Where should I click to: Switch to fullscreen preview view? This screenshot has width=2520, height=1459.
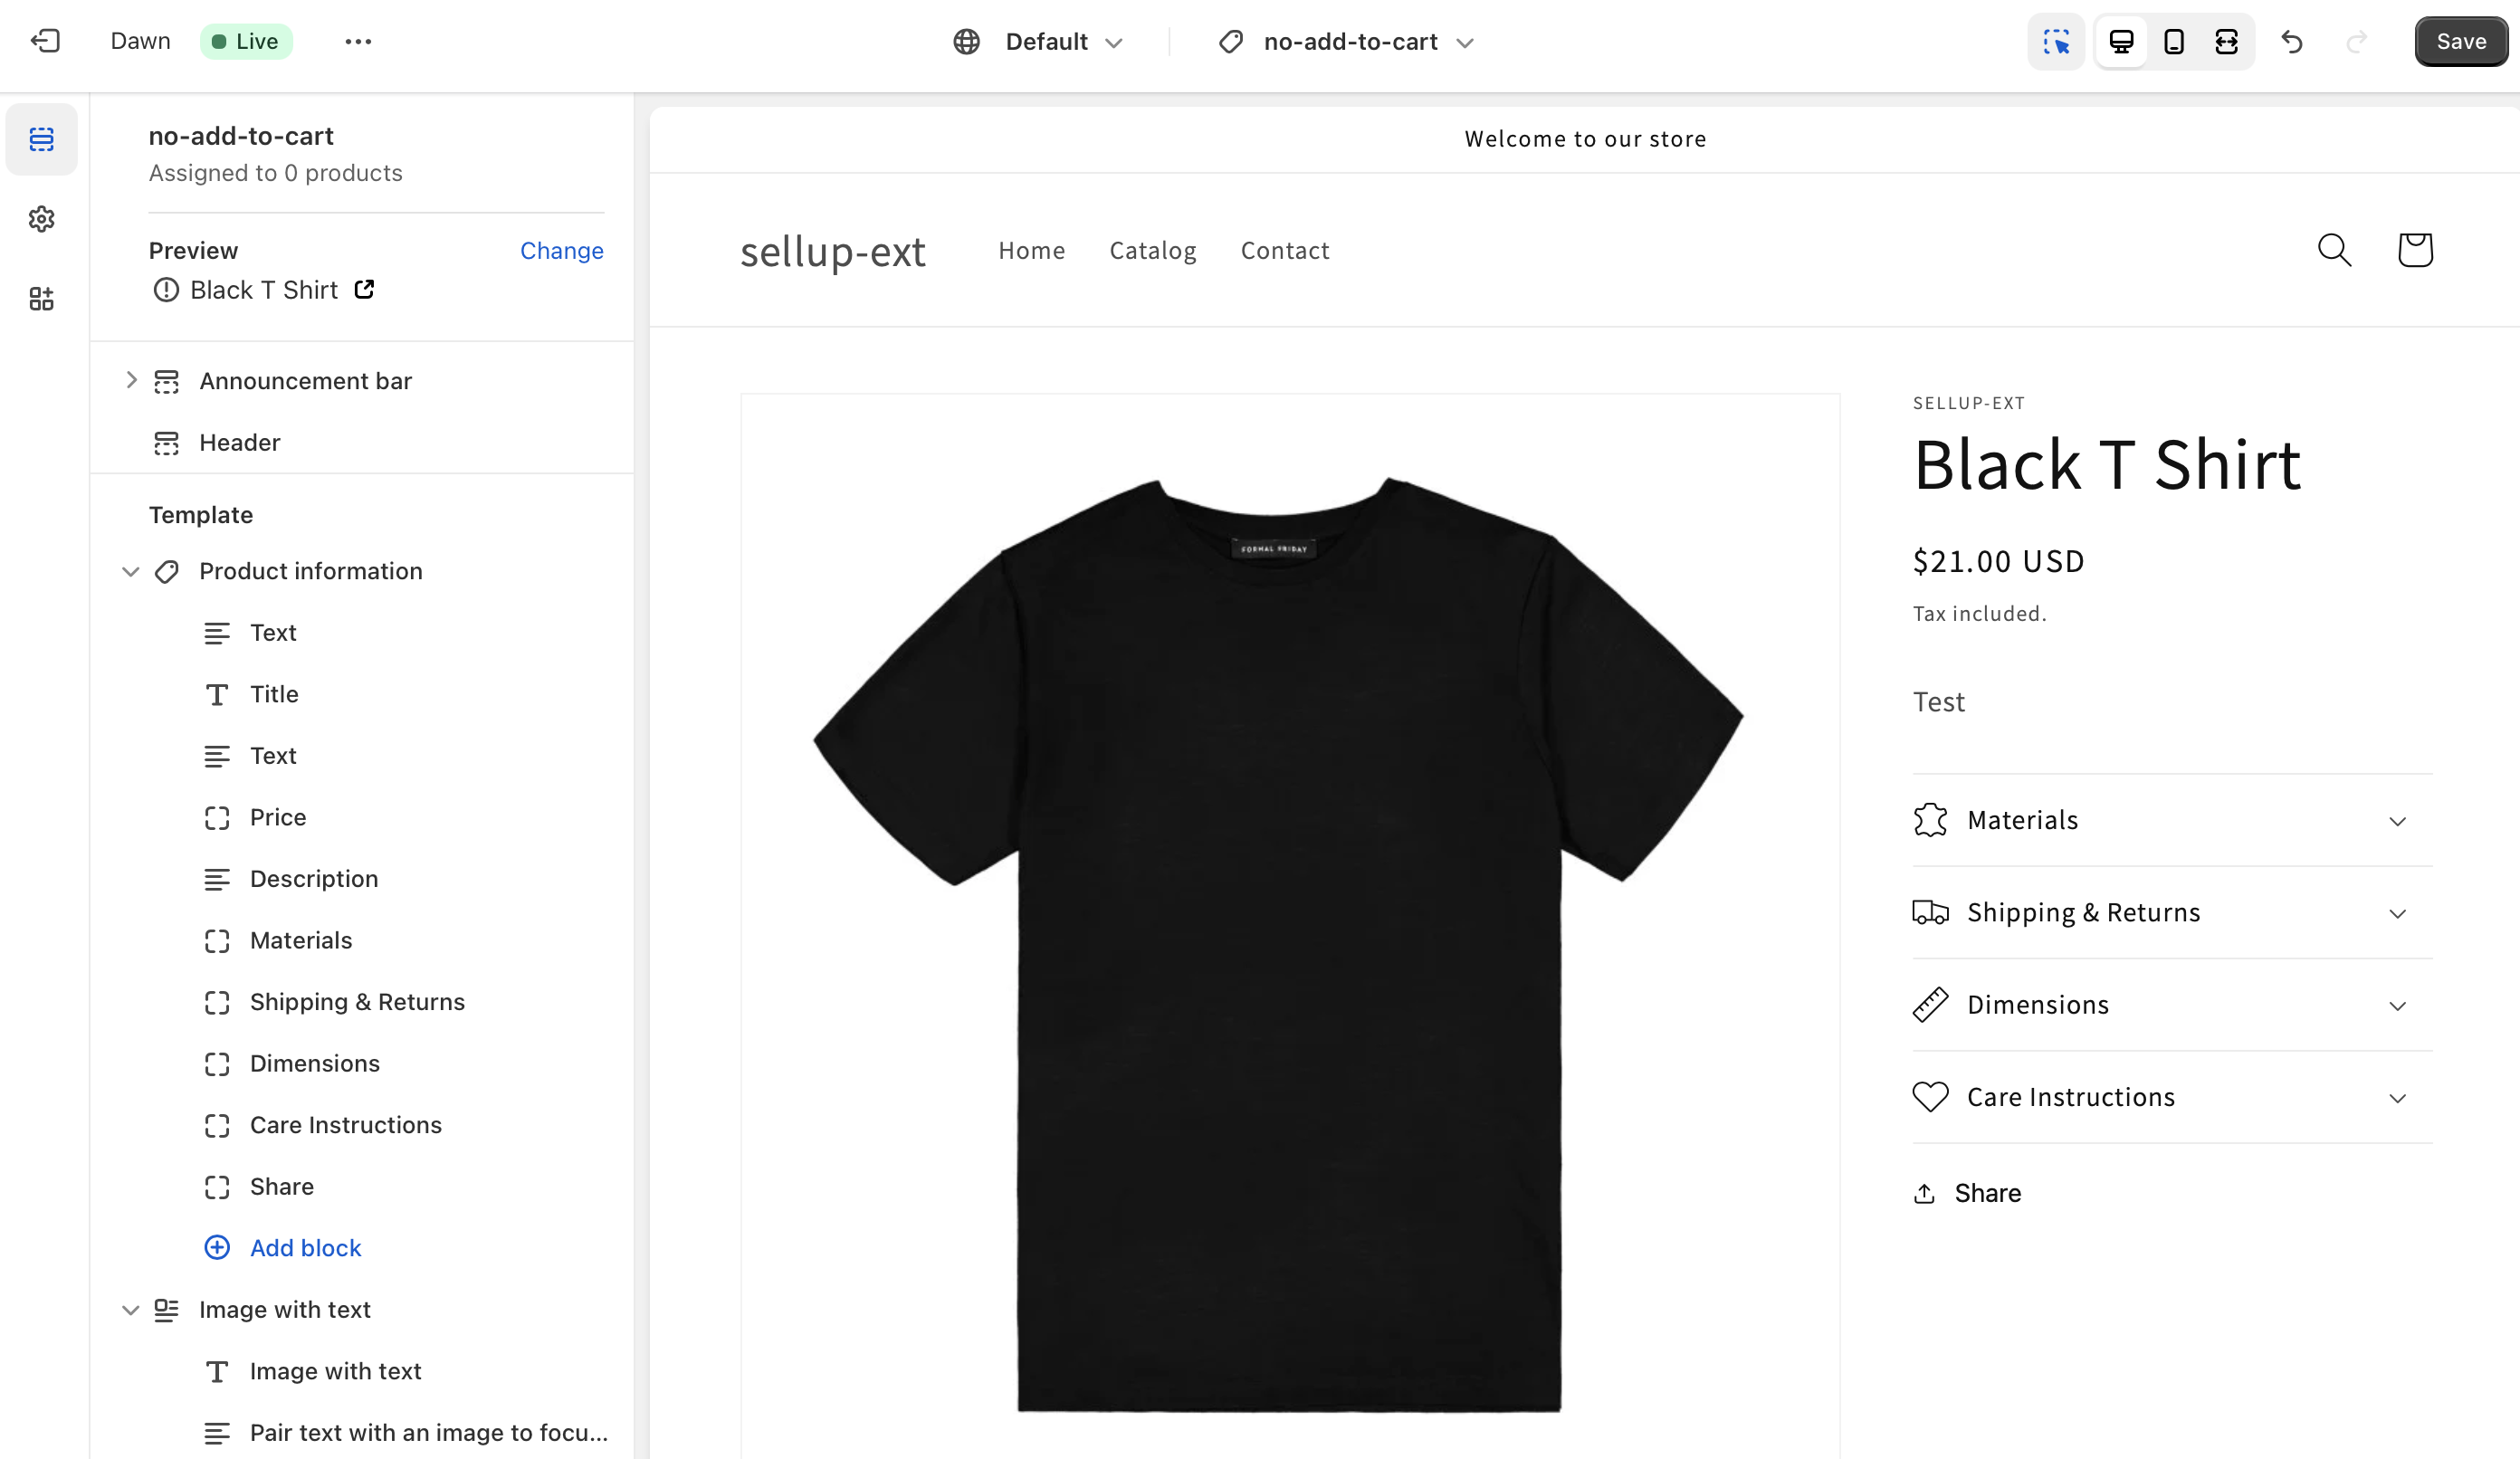point(2226,41)
